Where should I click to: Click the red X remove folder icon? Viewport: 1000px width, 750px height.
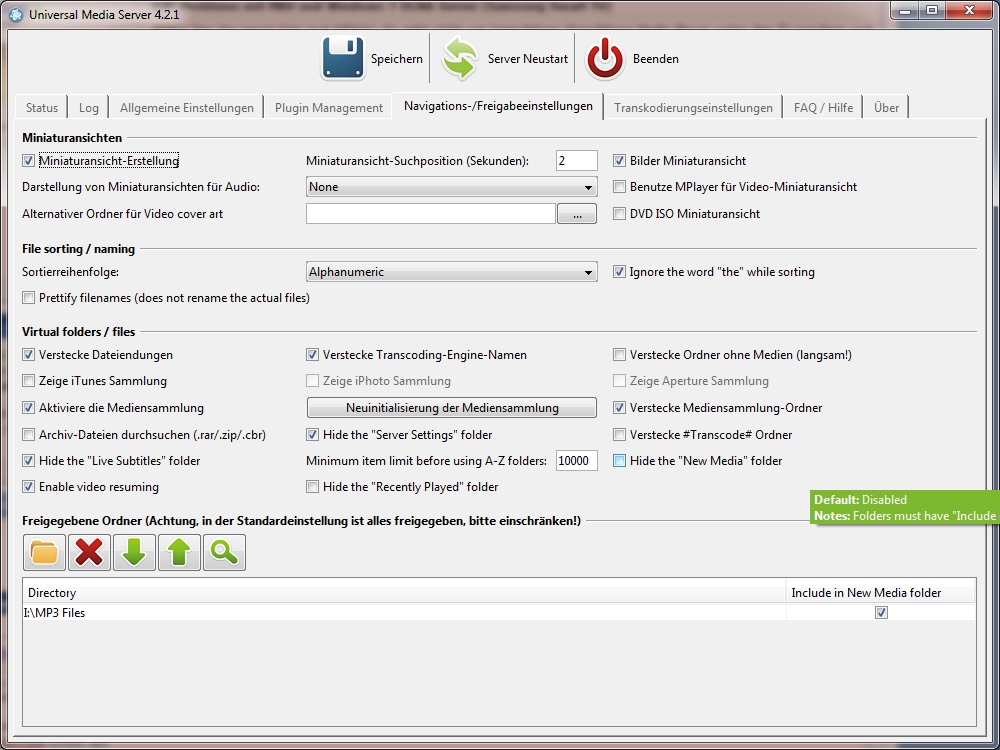click(89, 552)
